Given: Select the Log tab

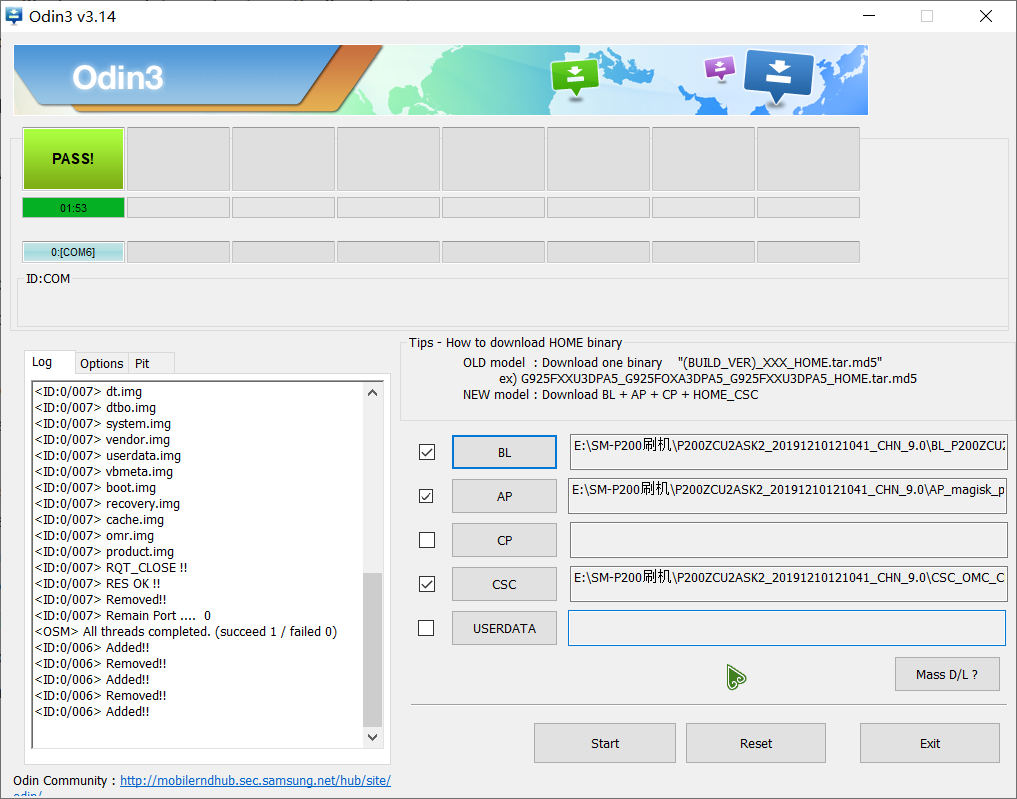Looking at the screenshot, I should pyautogui.click(x=42, y=362).
